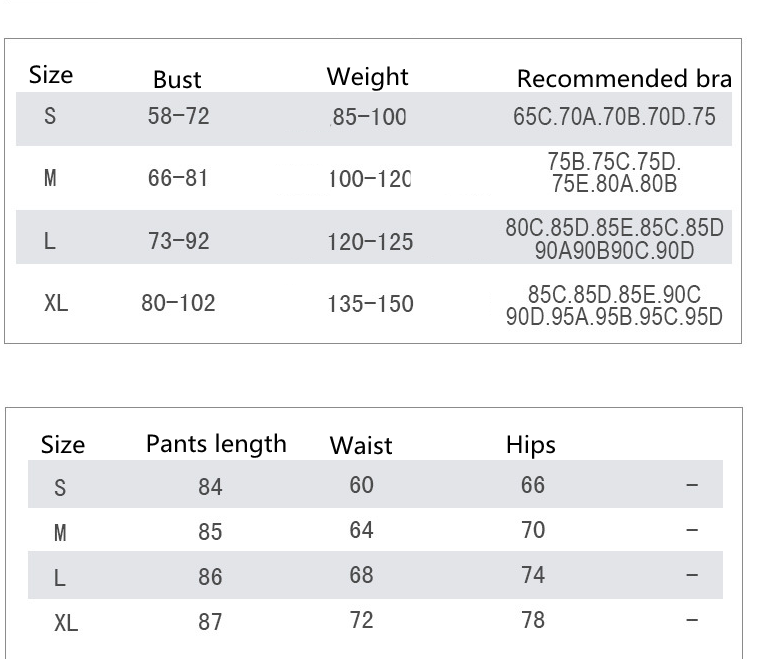The image size is (758, 659).
Task: Click the Weight column header
Action: click(367, 77)
